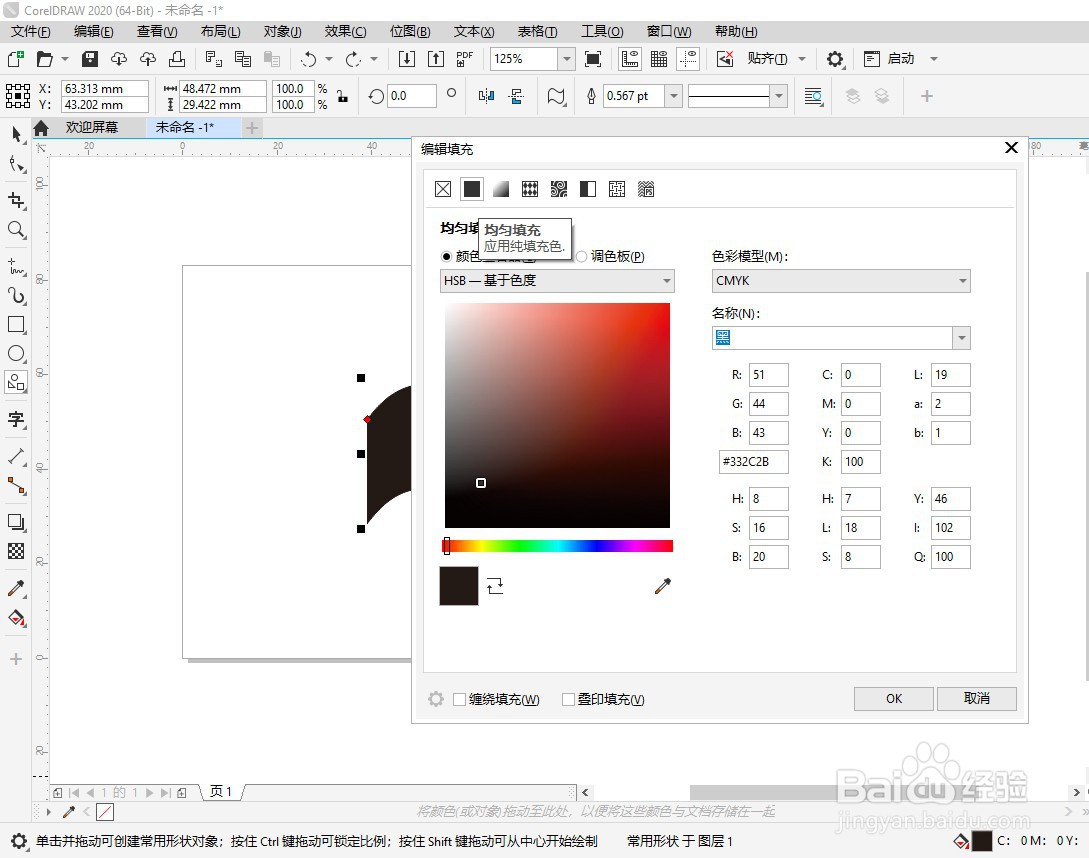Select the Texture fill icon
1089x858 pixels.
(x=617, y=189)
